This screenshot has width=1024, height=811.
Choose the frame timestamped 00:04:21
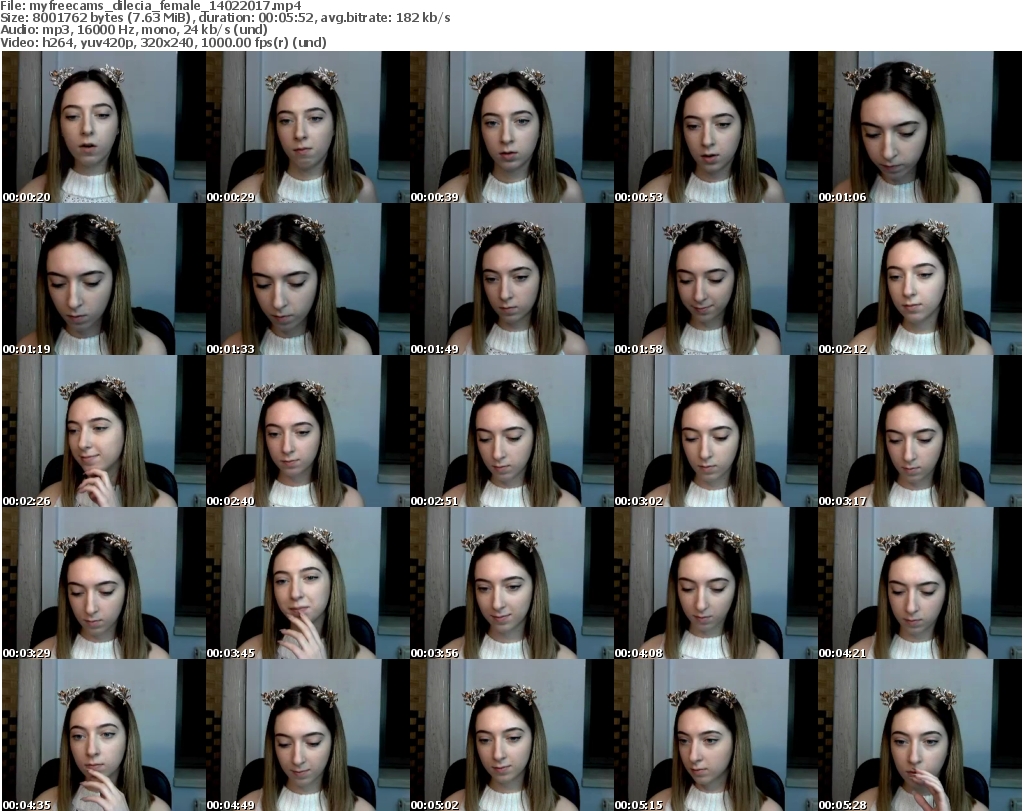(x=919, y=583)
